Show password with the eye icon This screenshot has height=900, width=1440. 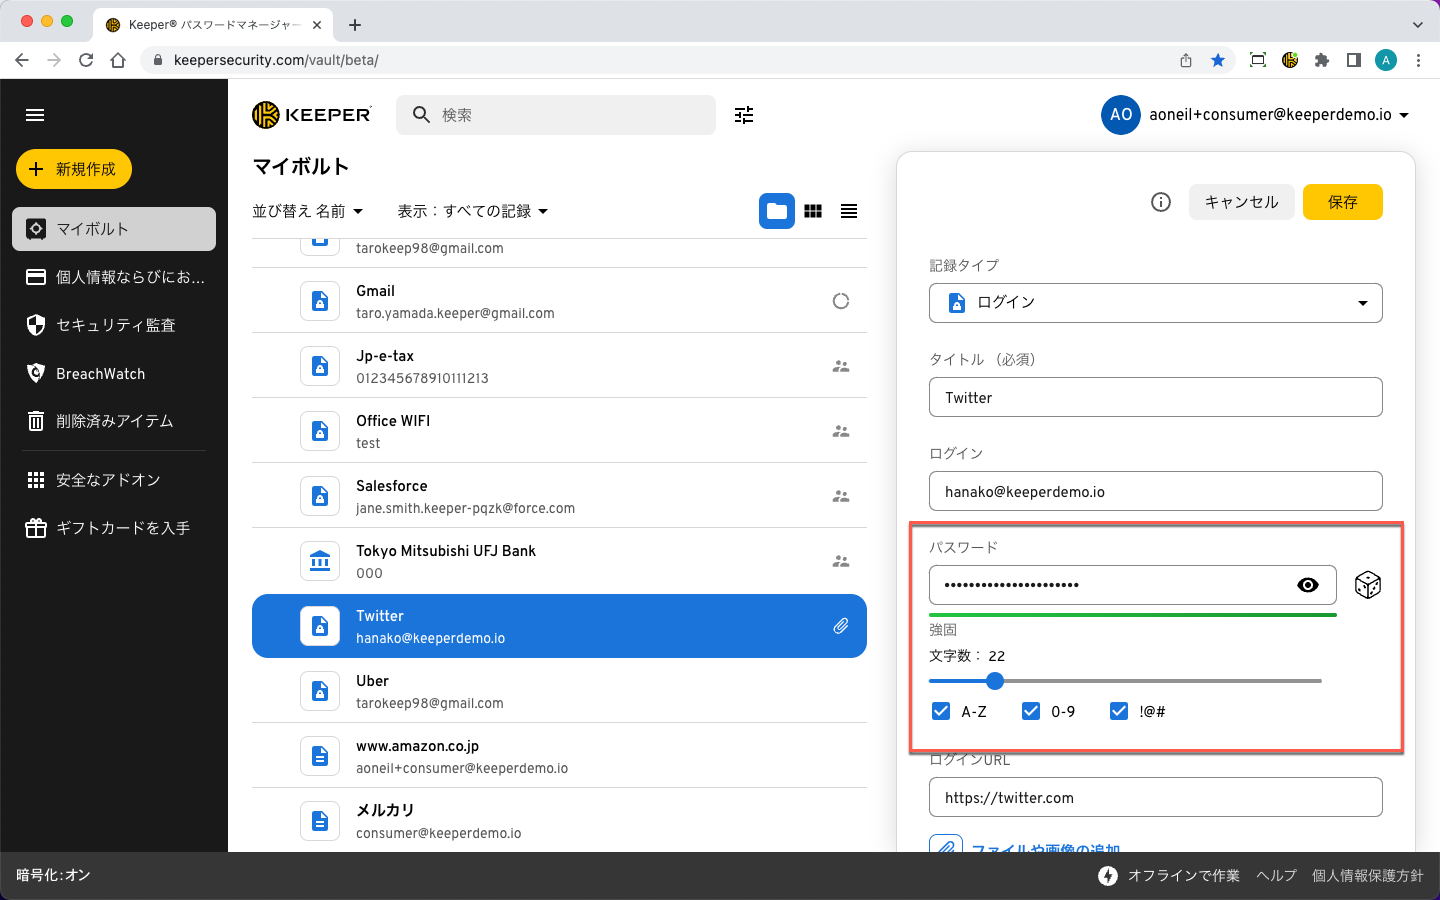tap(1307, 585)
